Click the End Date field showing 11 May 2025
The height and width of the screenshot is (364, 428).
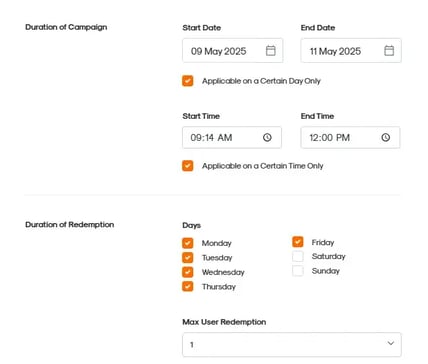[x=351, y=51]
